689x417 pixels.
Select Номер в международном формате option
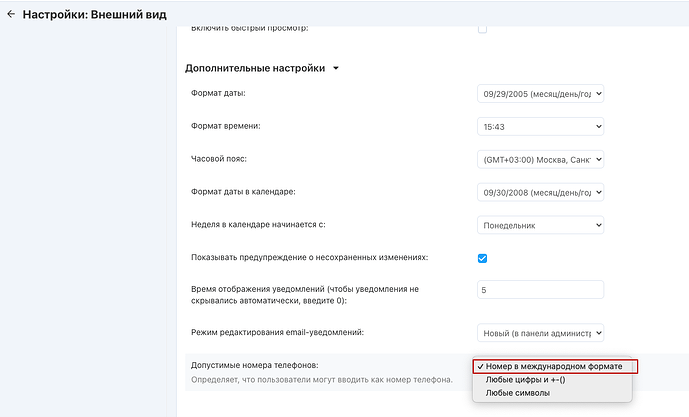coord(555,366)
